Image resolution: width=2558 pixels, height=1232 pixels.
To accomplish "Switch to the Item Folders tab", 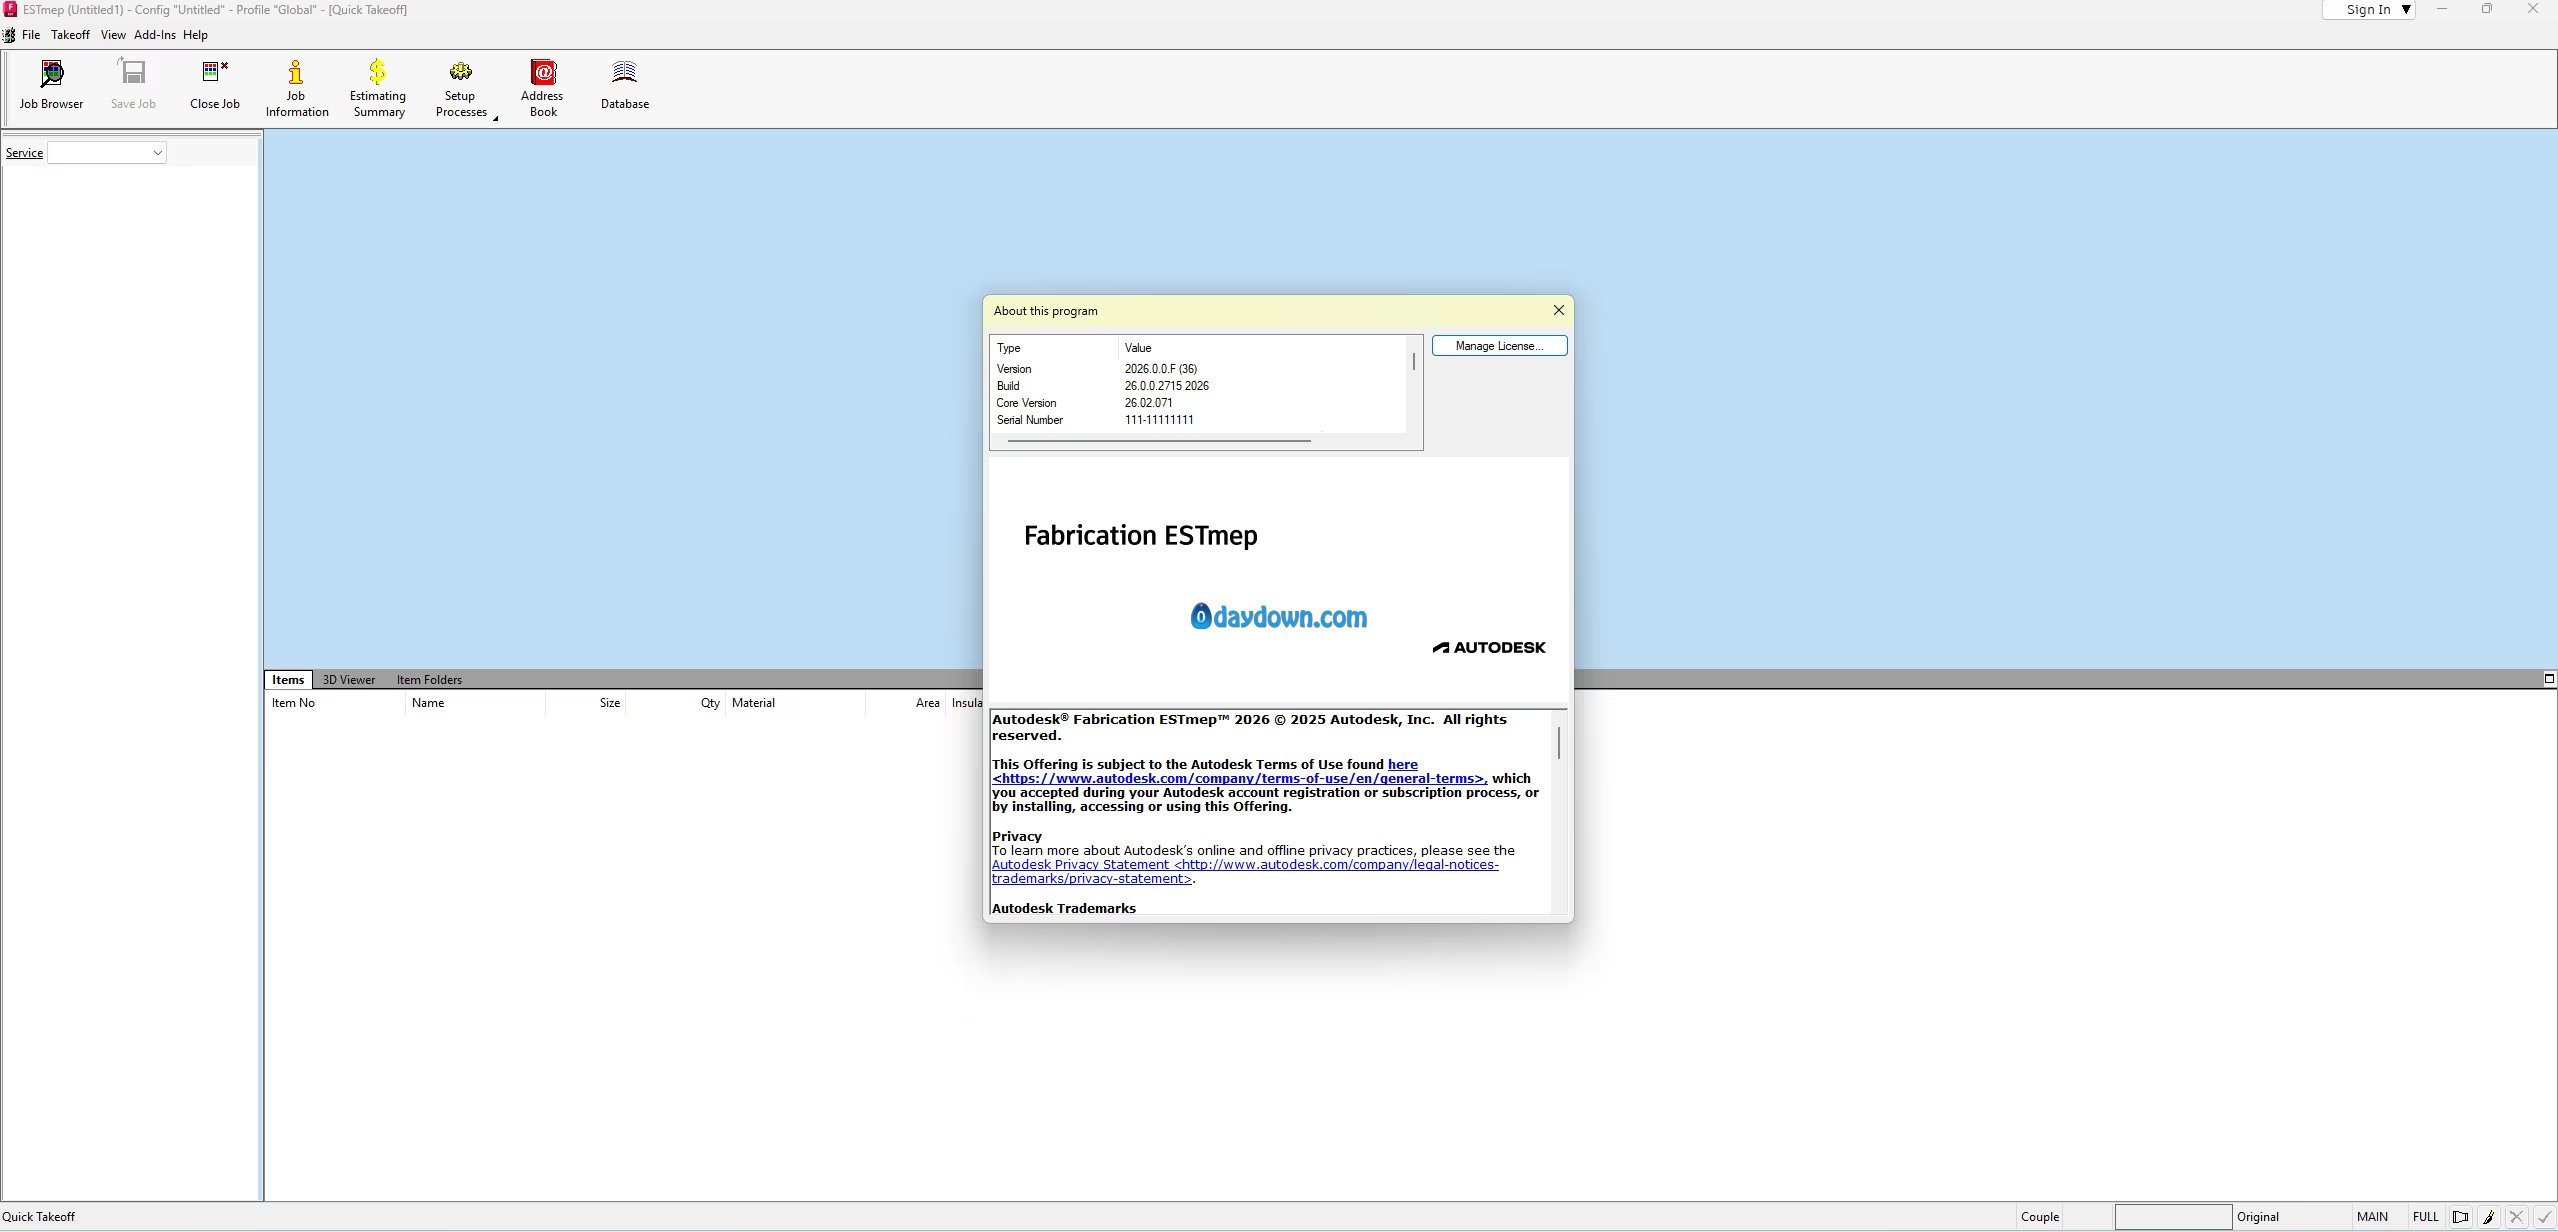I will click(429, 680).
